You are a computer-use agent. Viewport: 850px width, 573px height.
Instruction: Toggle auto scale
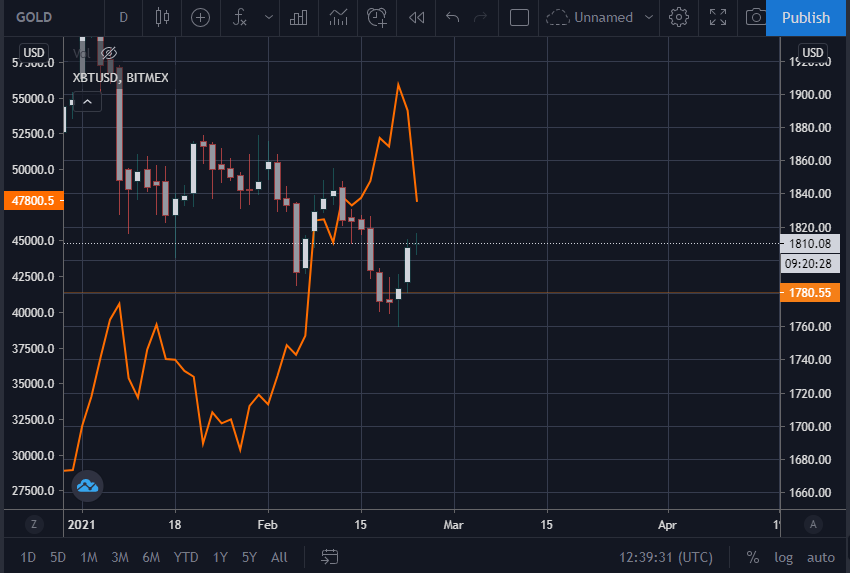coord(821,557)
